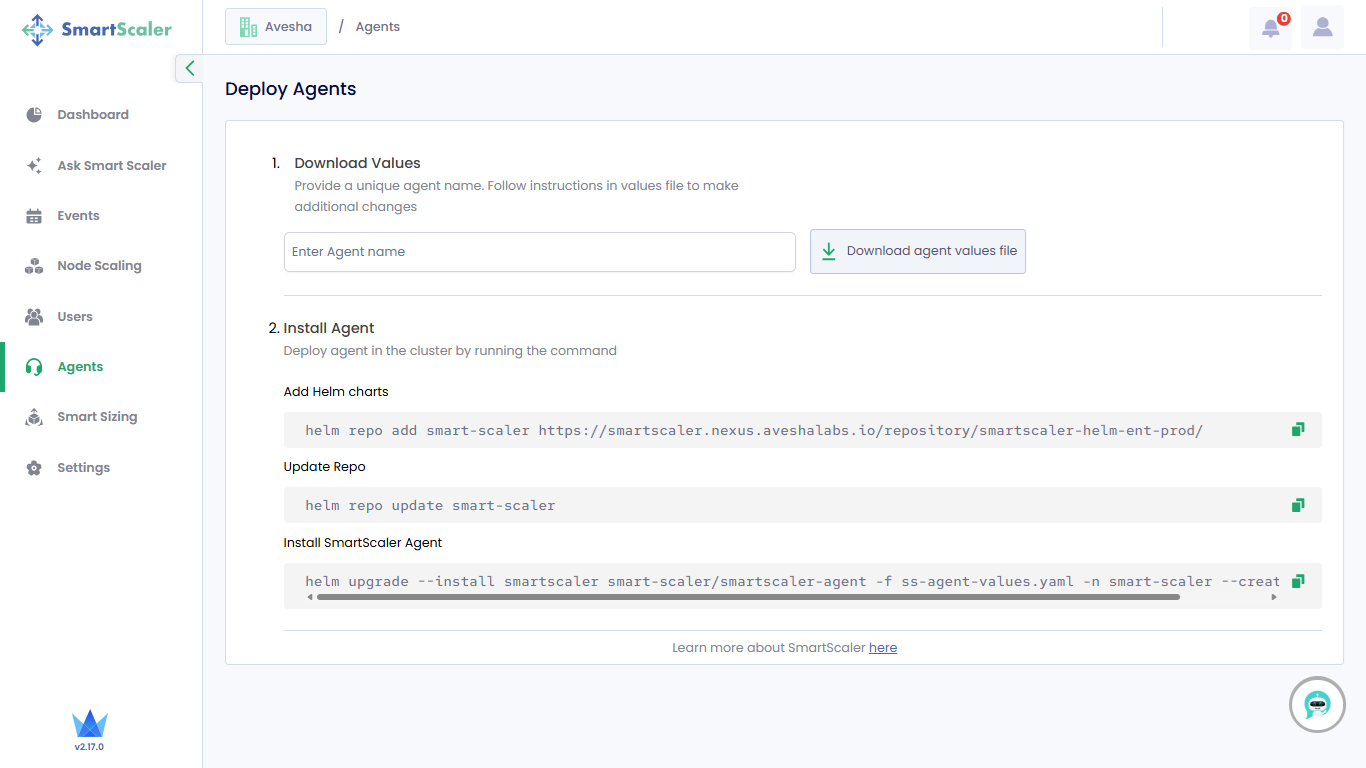Click the crown icon above version number
1366x768 pixels.
[x=90, y=724]
